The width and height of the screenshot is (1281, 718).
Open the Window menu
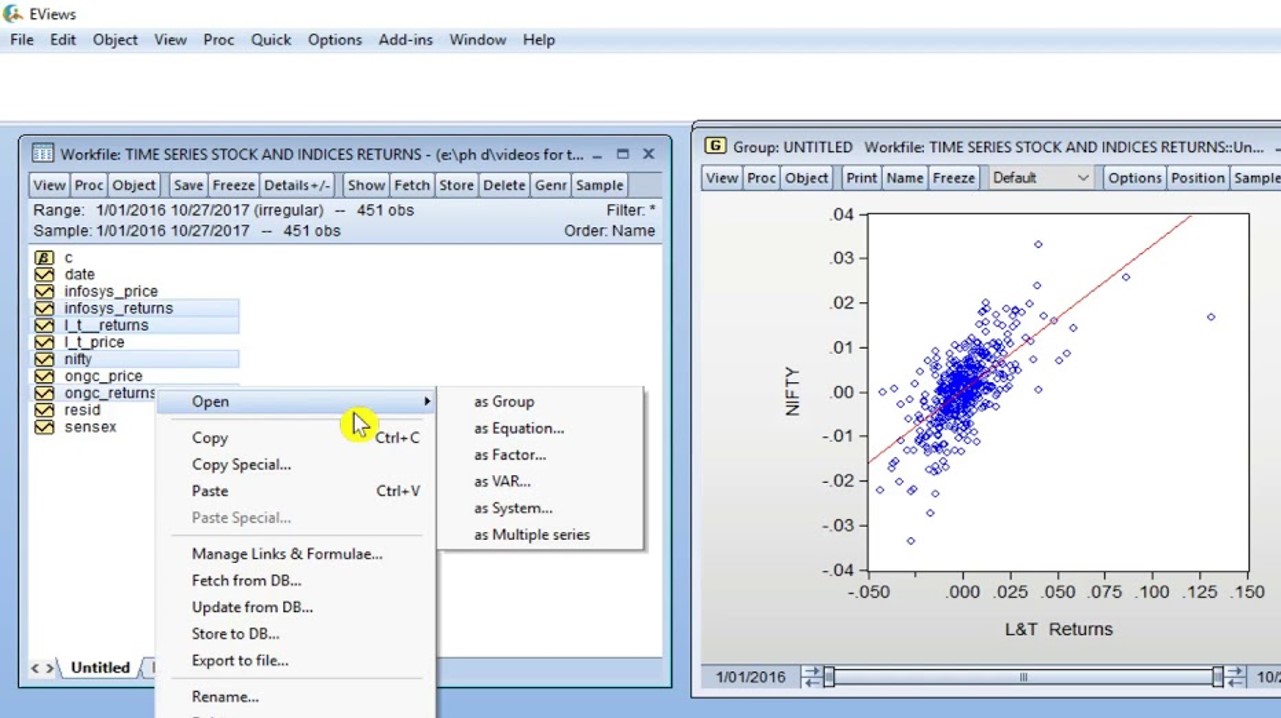pyautogui.click(x=477, y=40)
